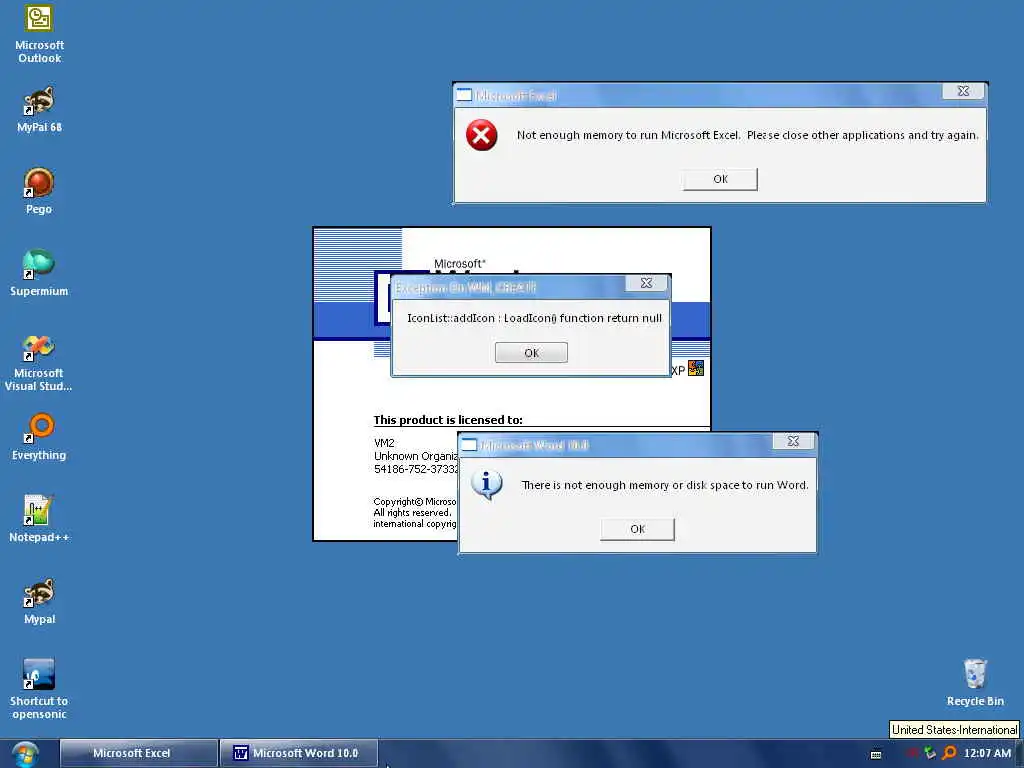This screenshot has height=768, width=1024.
Task: Select the Supermium desktop shortcut
Action: tap(39, 274)
